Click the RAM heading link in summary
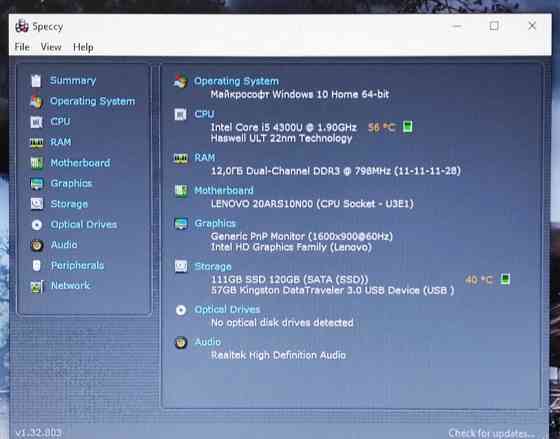This screenshot has width=560, height=439. [205, 158]
